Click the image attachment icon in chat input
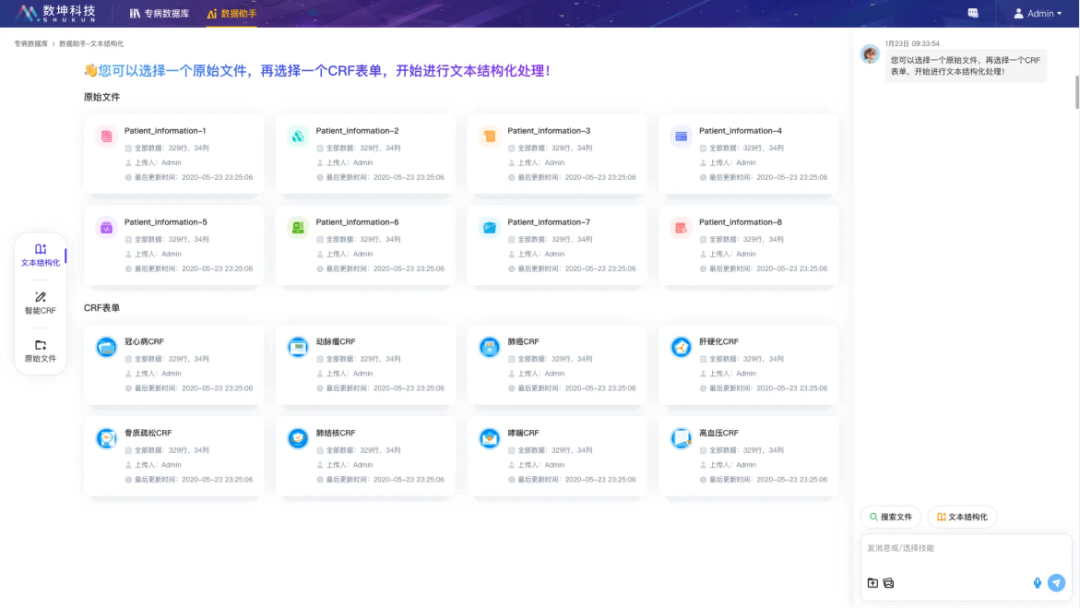 (x=888, y=583)
